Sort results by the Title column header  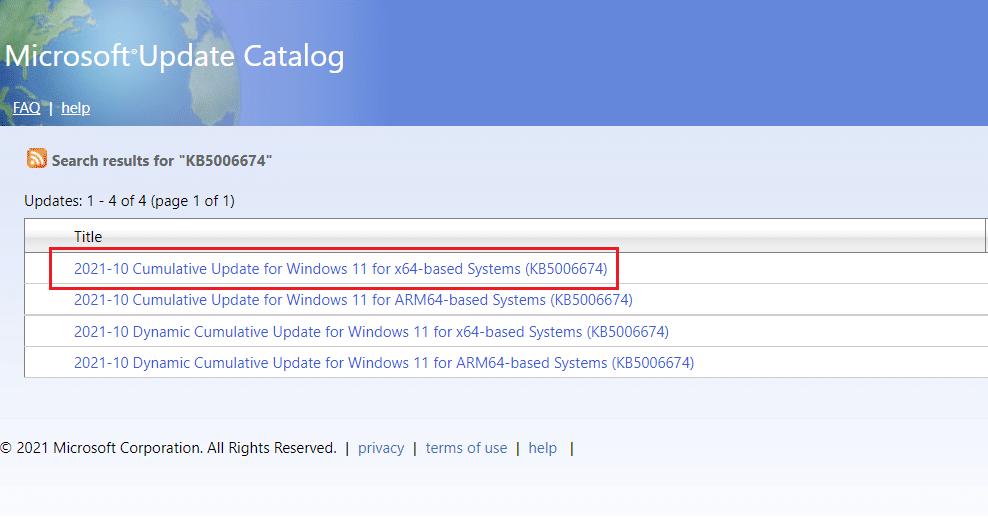pos(88,237)
